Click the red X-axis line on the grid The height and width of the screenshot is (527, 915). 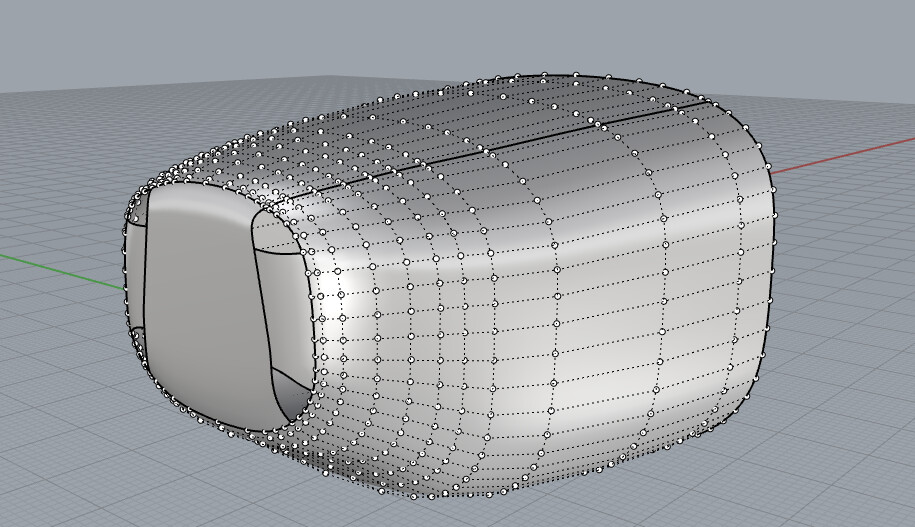842,156
